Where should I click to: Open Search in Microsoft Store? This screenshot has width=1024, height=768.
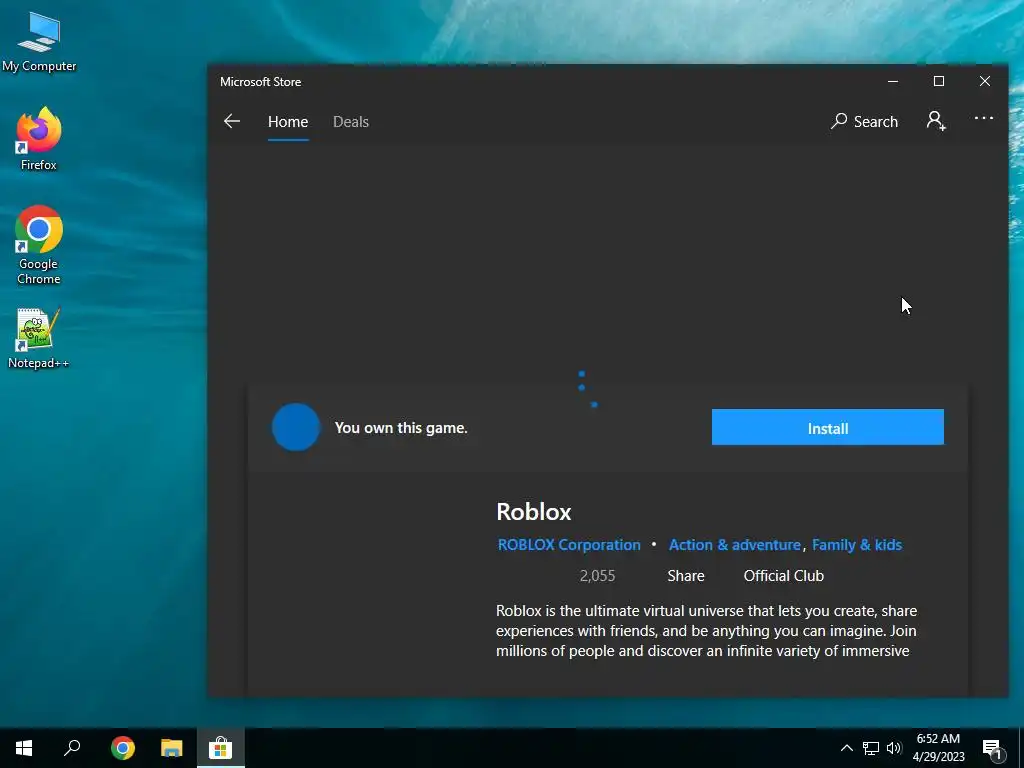click(x=864, y=121)
